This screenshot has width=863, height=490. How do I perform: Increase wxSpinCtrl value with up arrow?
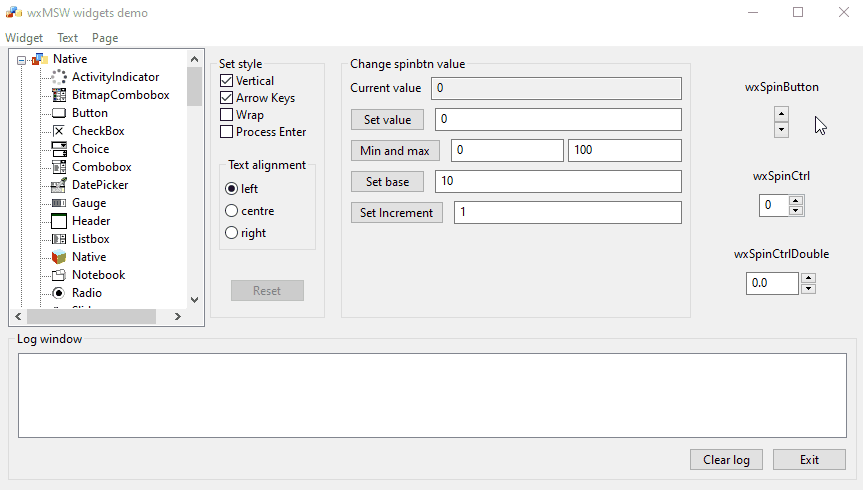[x=796, y=200]
